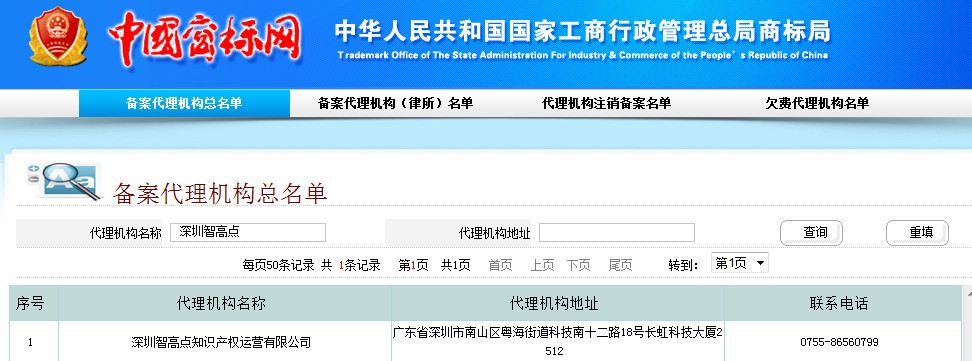Viewport: 972px width, 361px height.
Task: Click the 每页50条记录 共1条记录 text
Action: [311, 265]
